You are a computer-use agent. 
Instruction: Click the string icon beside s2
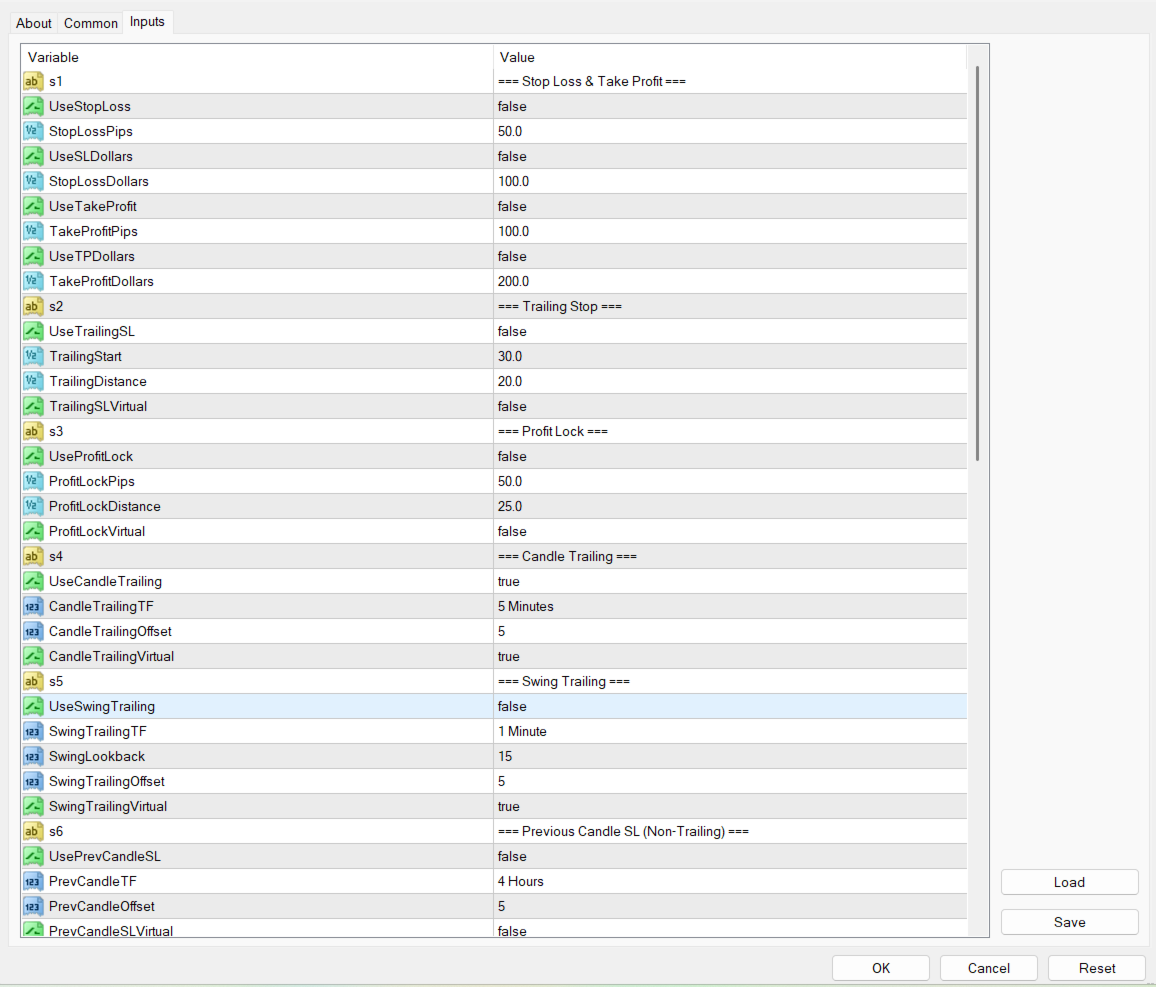pos(33,306)
